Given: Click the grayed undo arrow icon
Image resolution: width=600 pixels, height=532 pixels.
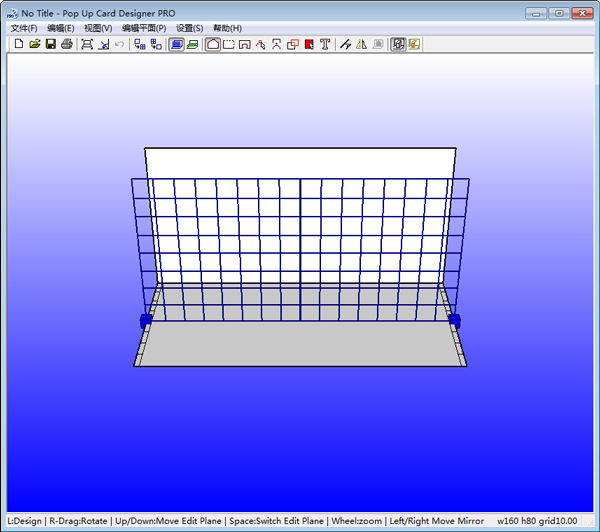Looking at the screenshot, I should pos(119,44).
